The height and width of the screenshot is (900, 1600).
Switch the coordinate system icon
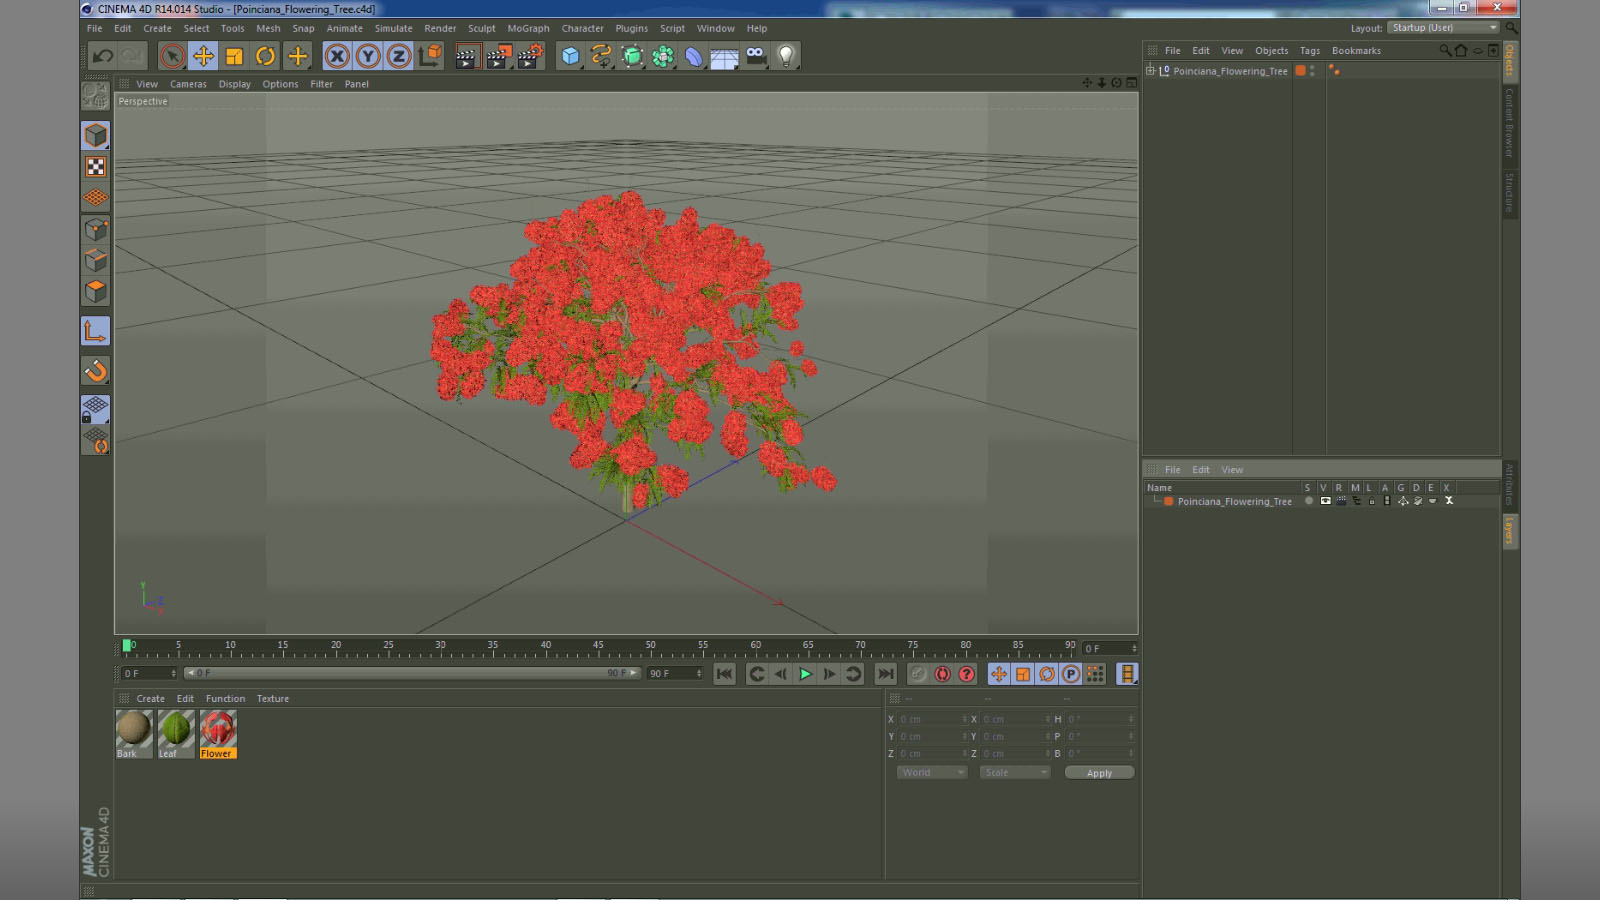(x=430, y=56)
